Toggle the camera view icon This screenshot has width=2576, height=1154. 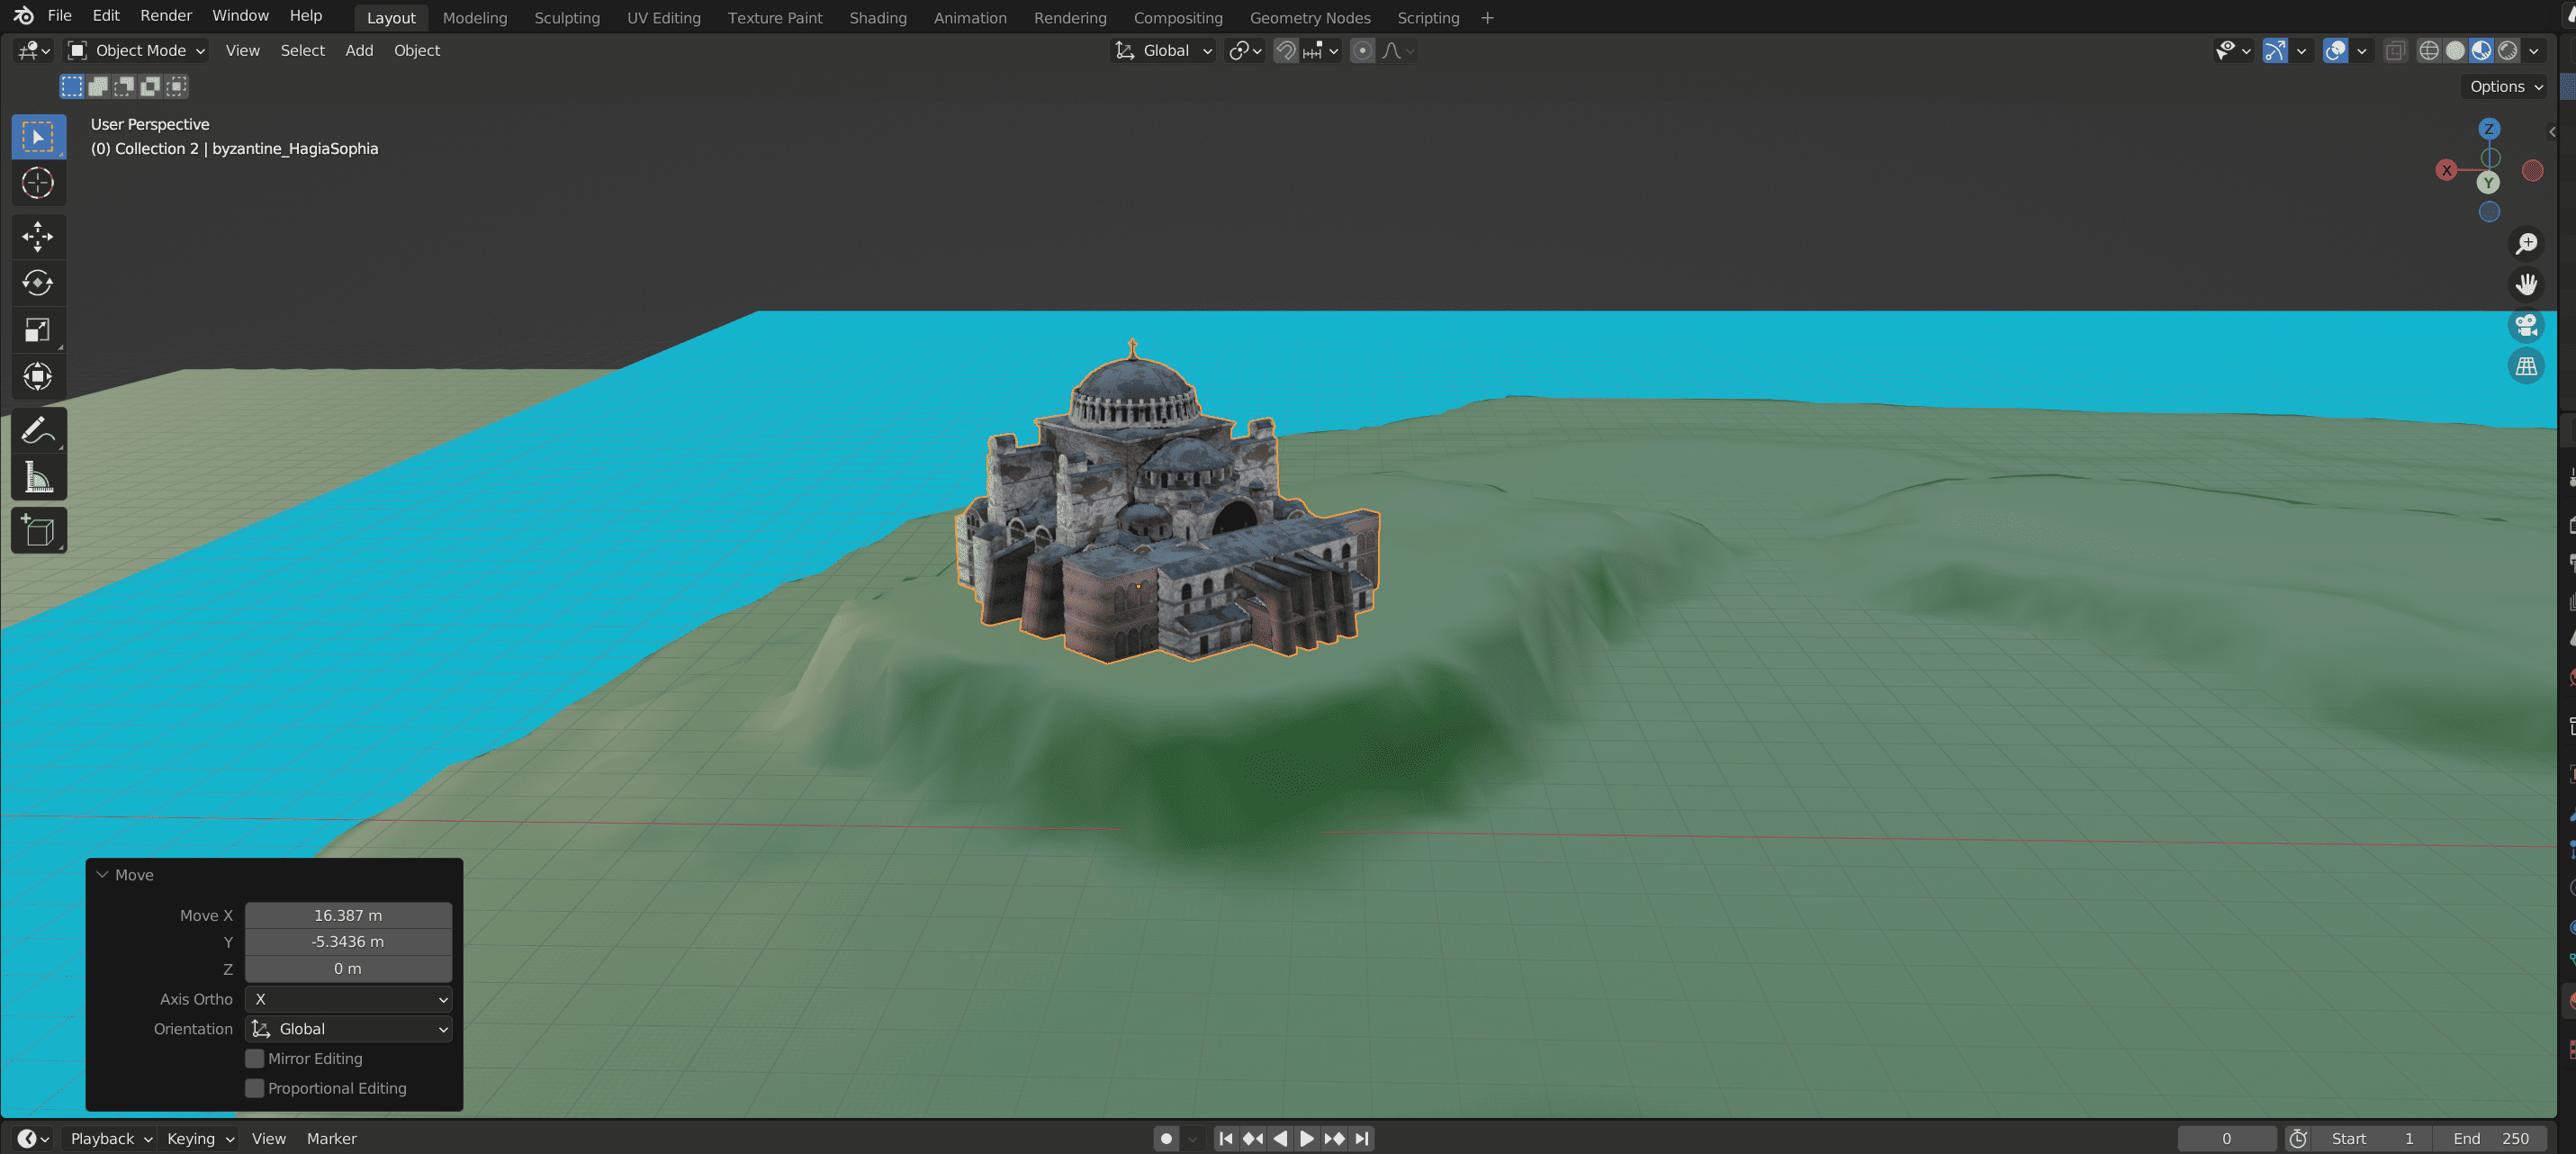coord(2526,326)
